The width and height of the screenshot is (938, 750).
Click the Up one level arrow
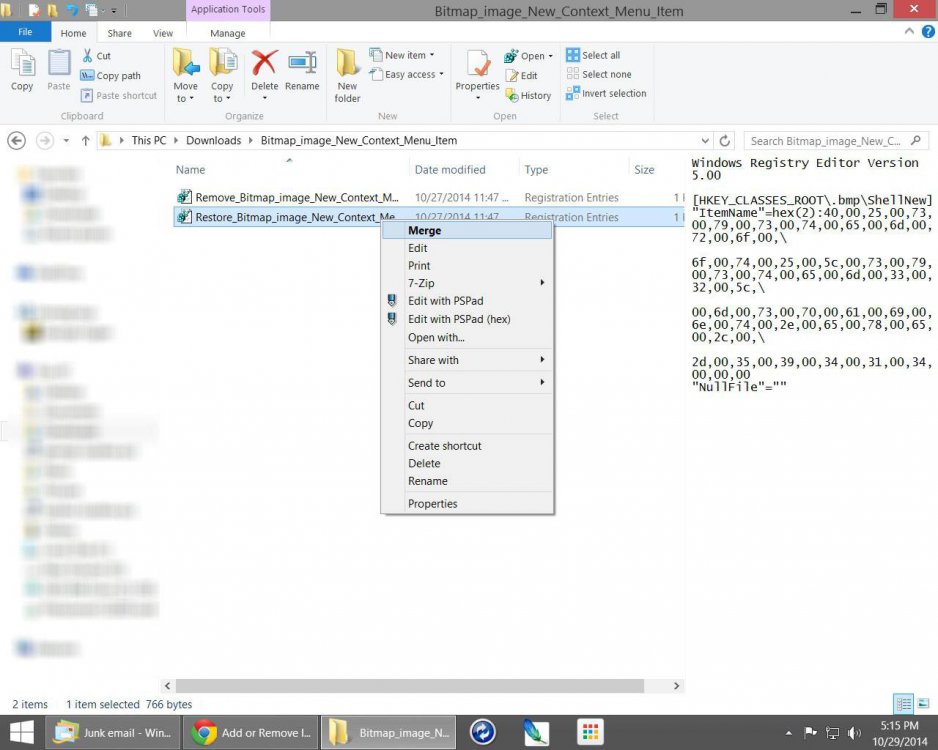click(86, 141)
